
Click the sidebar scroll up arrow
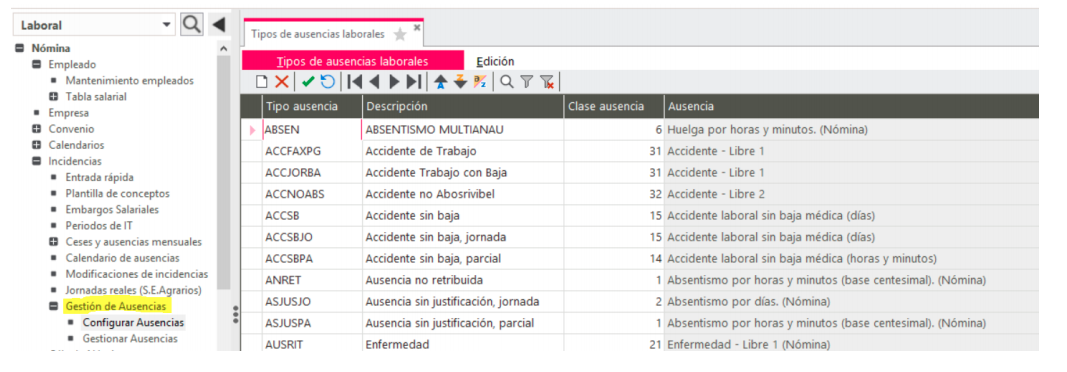[x=224, y=49]
